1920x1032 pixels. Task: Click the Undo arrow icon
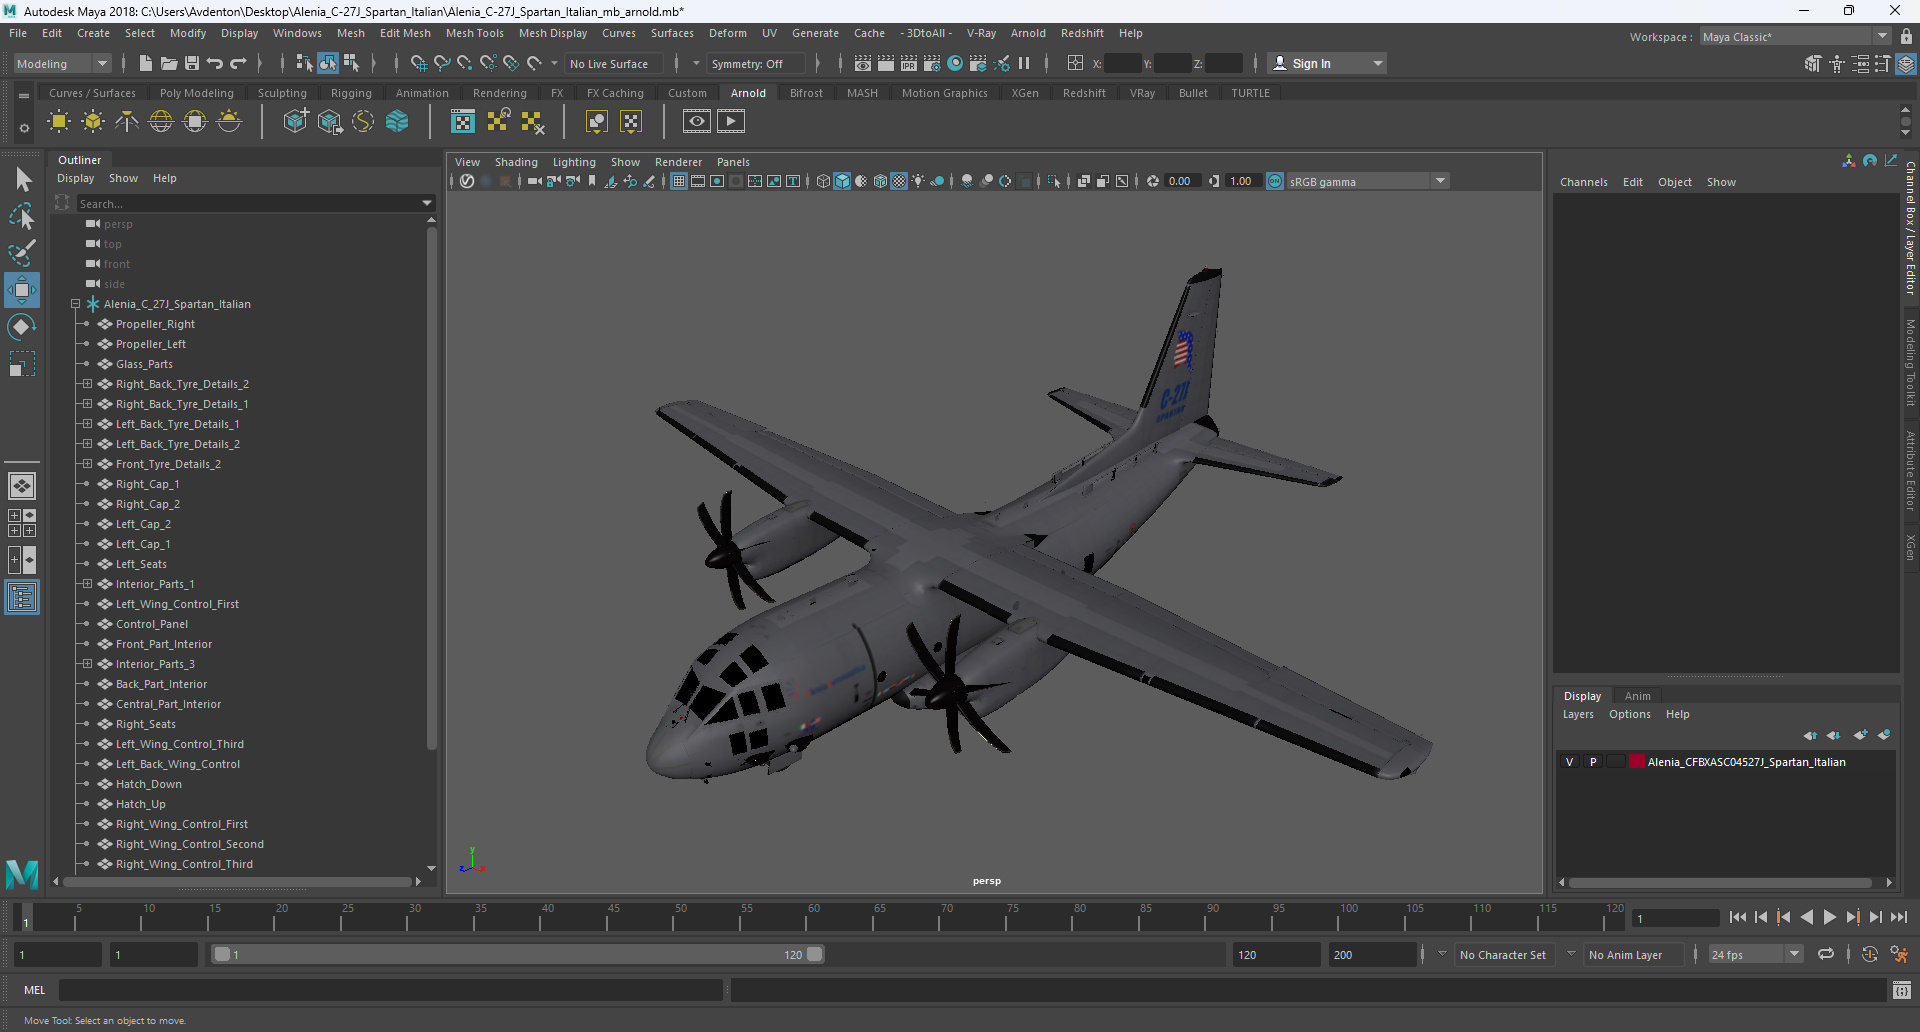point(215,63)
